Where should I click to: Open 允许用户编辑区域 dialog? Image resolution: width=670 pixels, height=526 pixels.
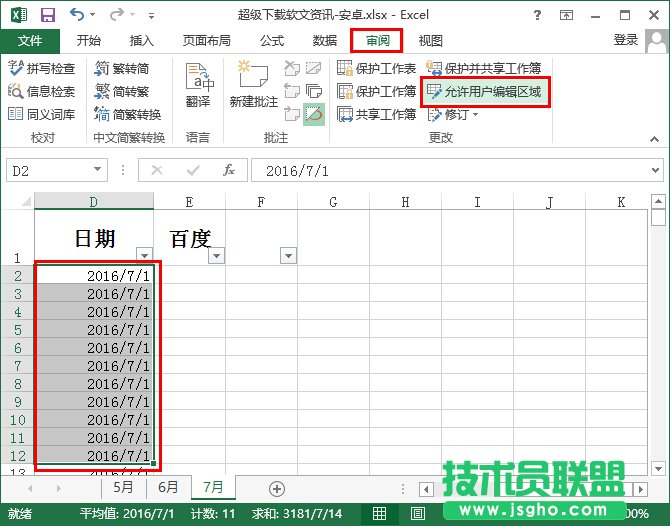point(485,91)
